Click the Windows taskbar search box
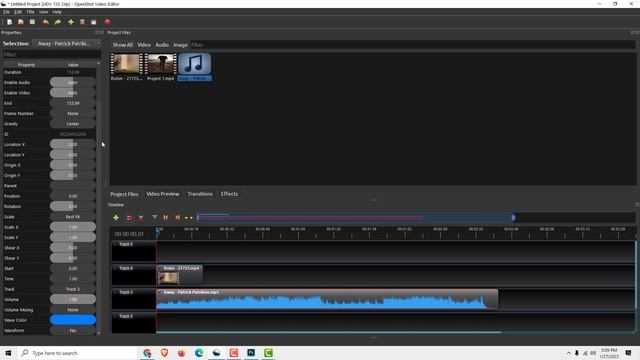Viewport: 640px width, 360px height. [x=78, y=353]
